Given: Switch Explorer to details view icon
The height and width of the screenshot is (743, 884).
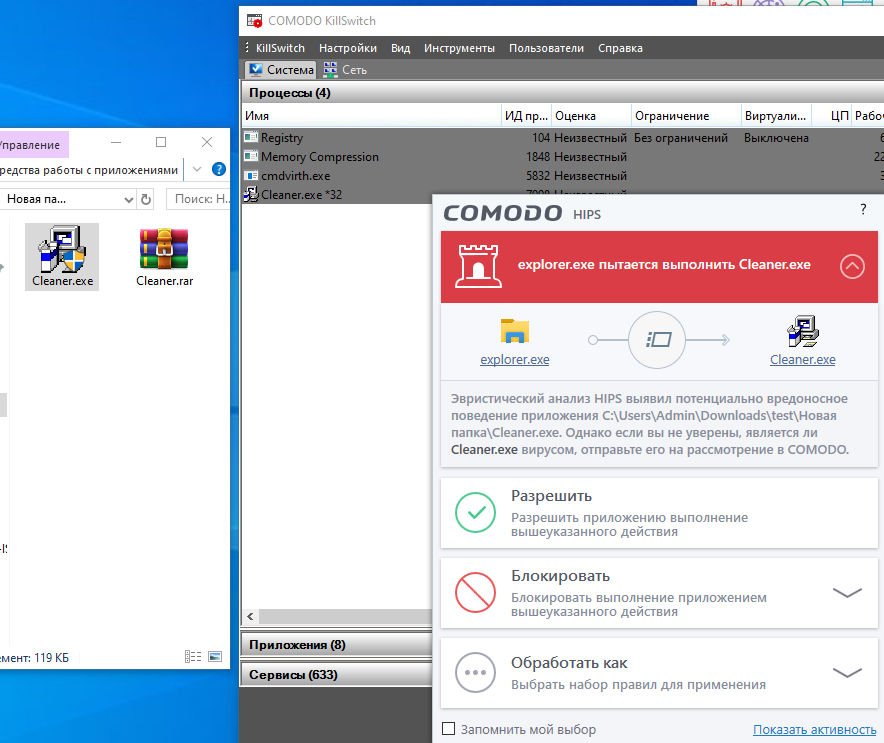Looking at the screenshot, I should click(193, 656).
